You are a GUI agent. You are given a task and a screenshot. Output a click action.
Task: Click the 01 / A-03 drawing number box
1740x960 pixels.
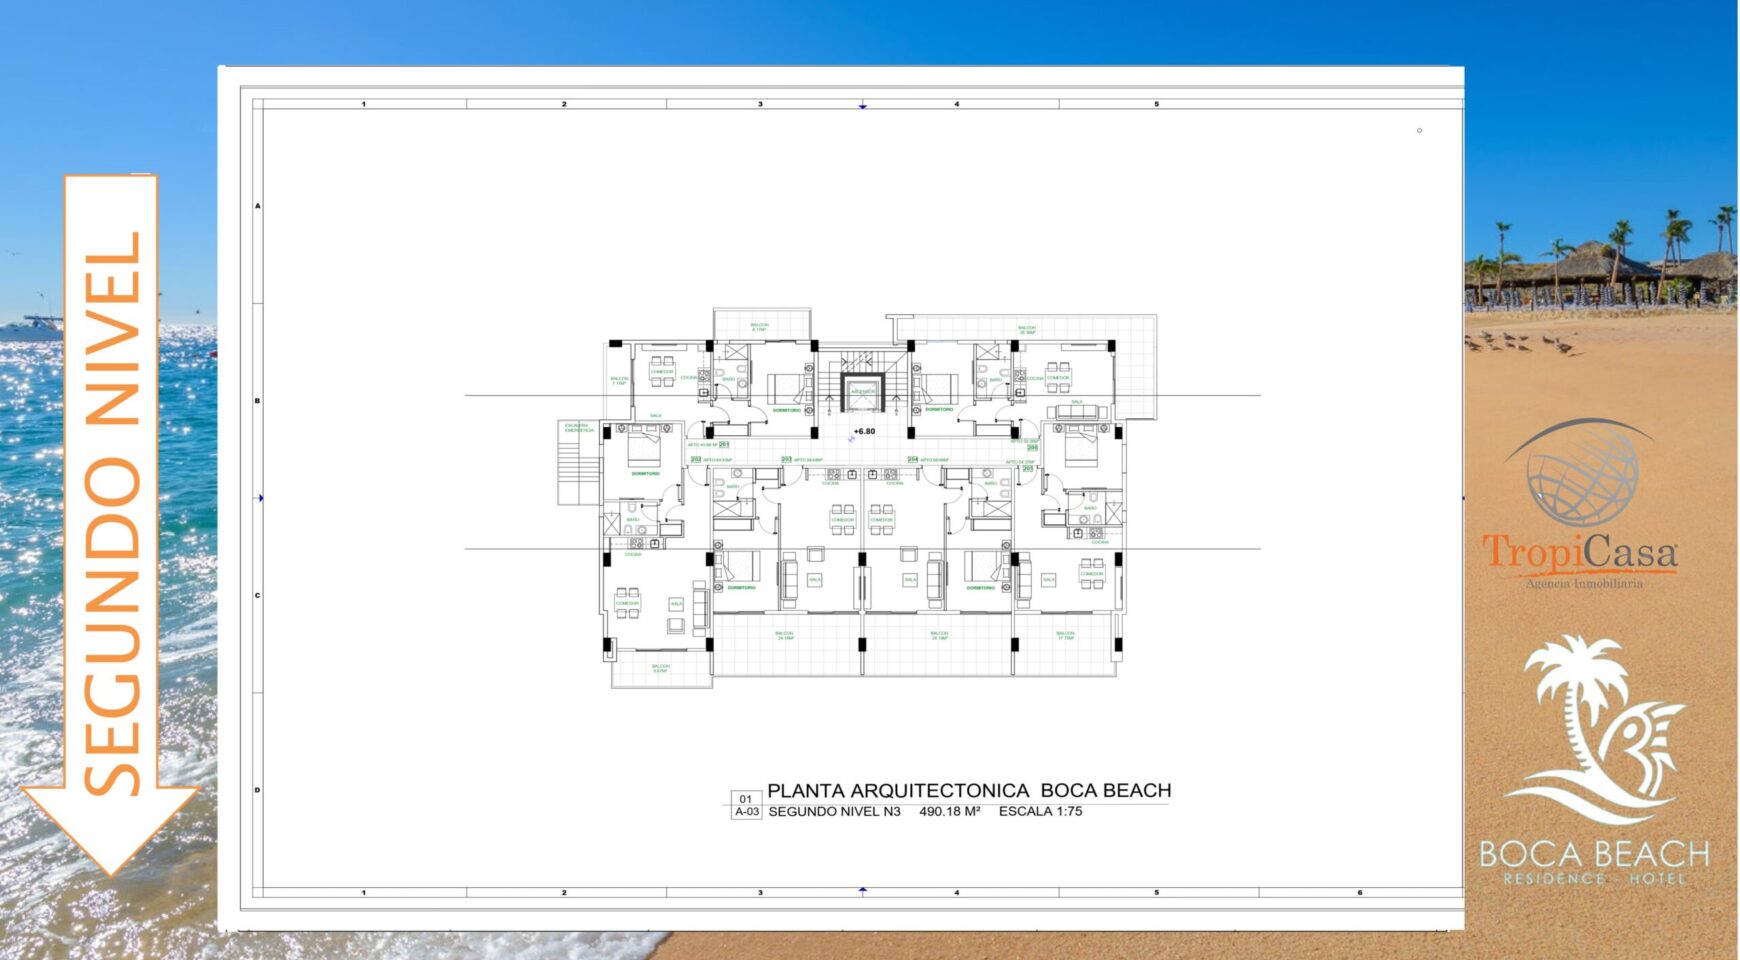tap(746, 805)
